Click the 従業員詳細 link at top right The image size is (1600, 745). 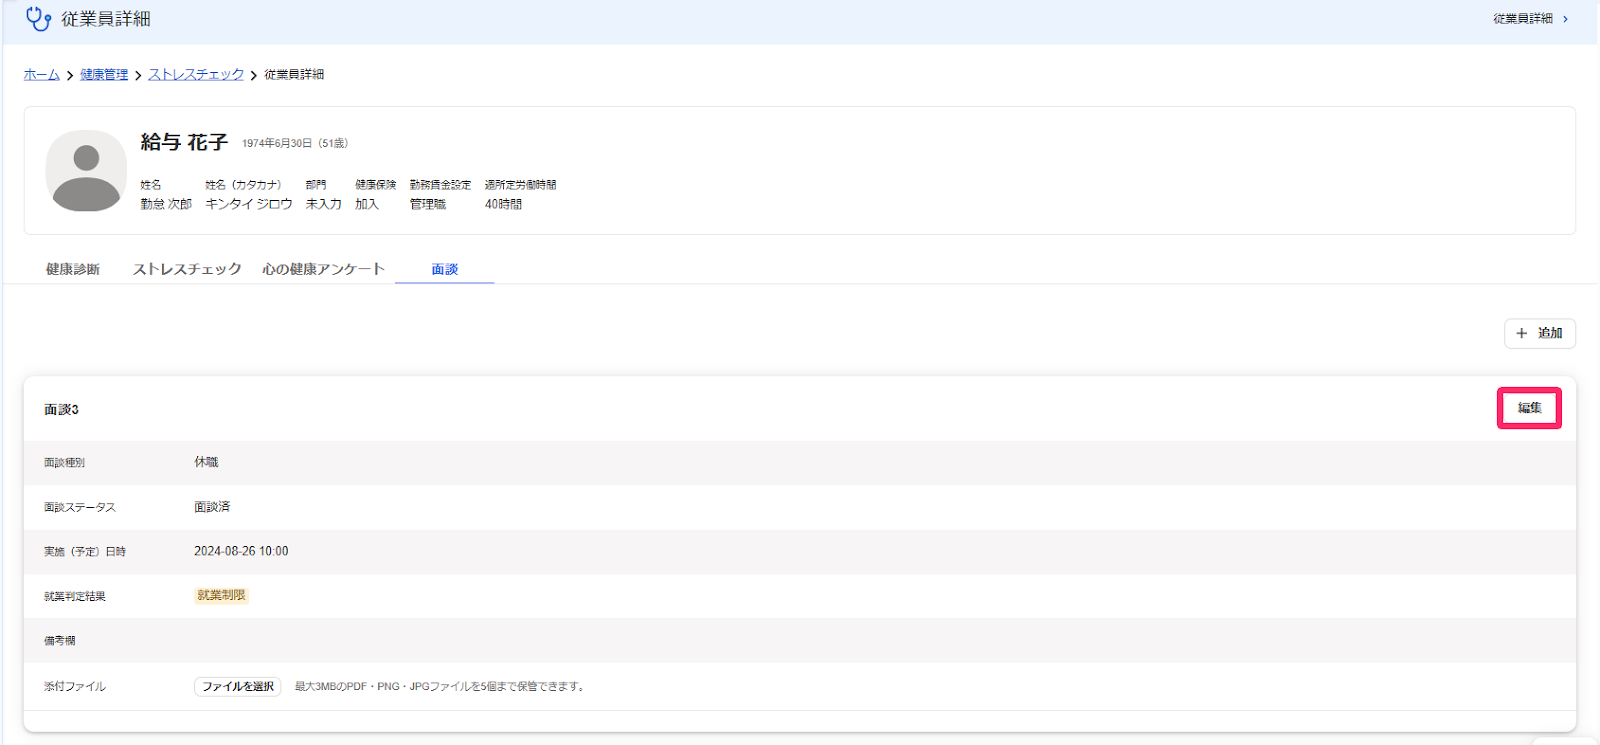[x=1523, y=19]
